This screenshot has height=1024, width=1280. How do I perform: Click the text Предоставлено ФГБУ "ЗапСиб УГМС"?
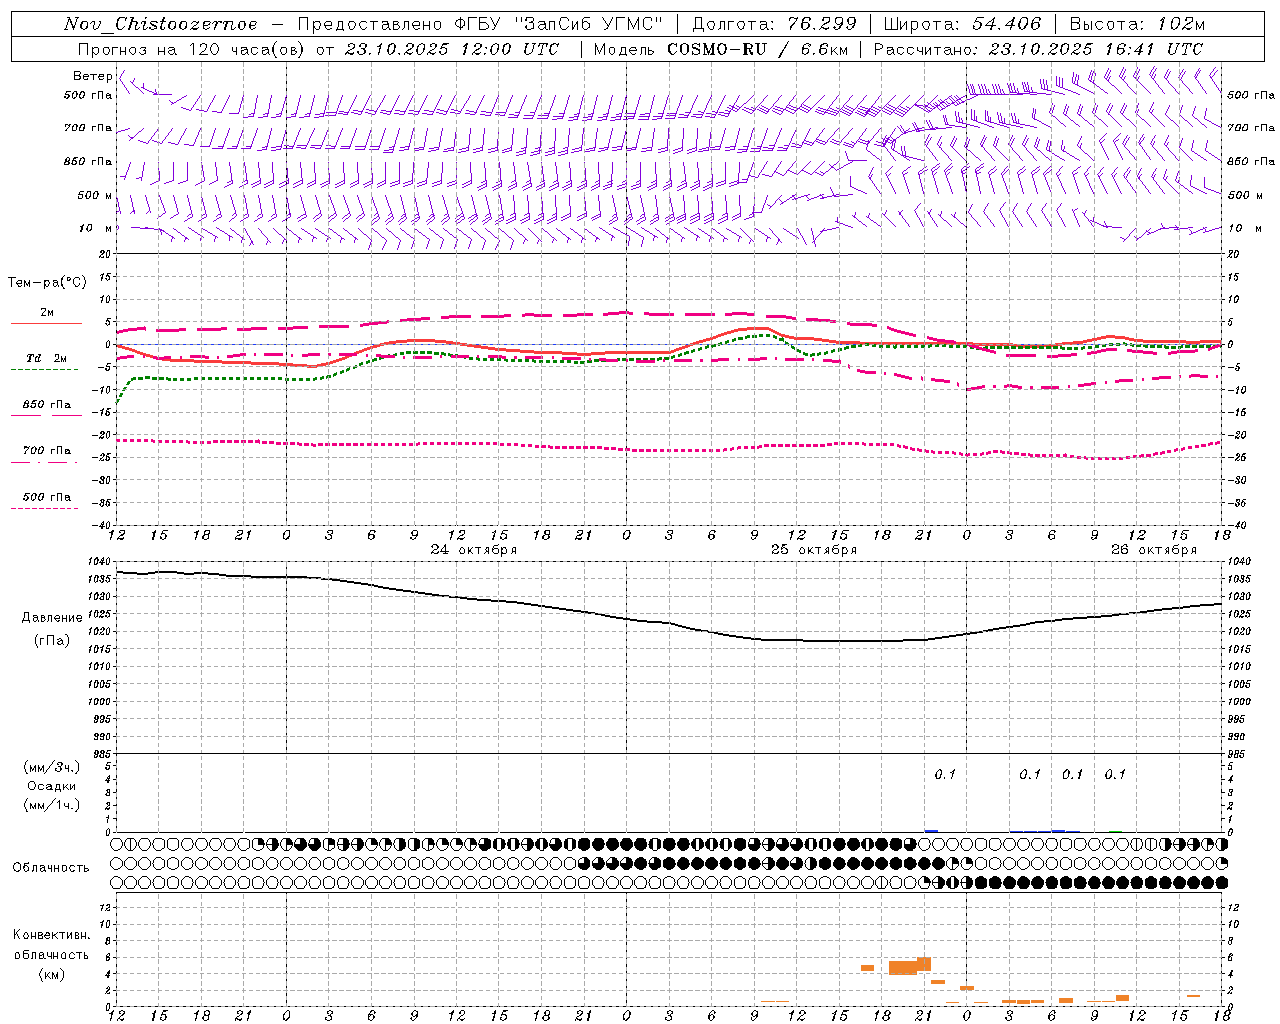point(480,24)
